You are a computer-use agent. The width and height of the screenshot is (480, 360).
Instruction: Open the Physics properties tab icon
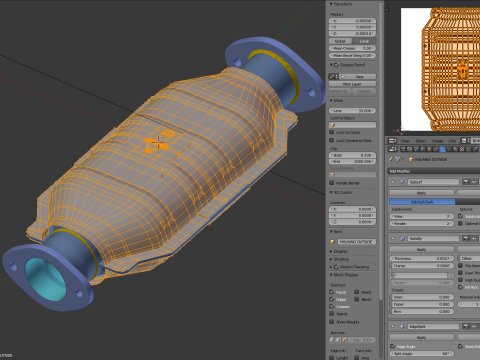click(x=475, y=149)
